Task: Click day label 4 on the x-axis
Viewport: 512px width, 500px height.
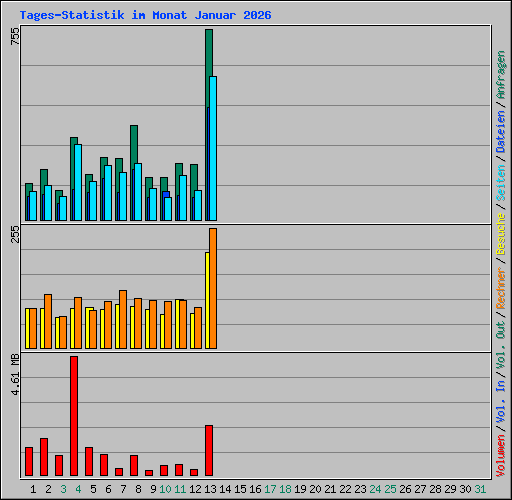Action: 78,489
